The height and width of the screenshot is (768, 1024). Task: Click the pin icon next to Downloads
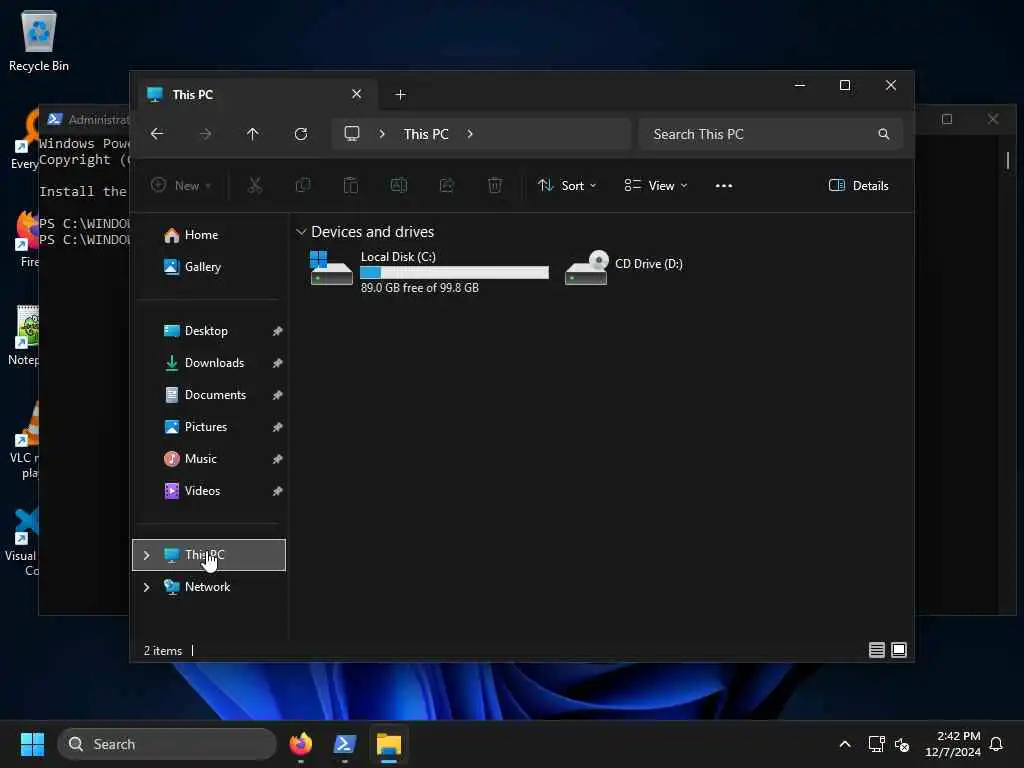coord(278,363)
